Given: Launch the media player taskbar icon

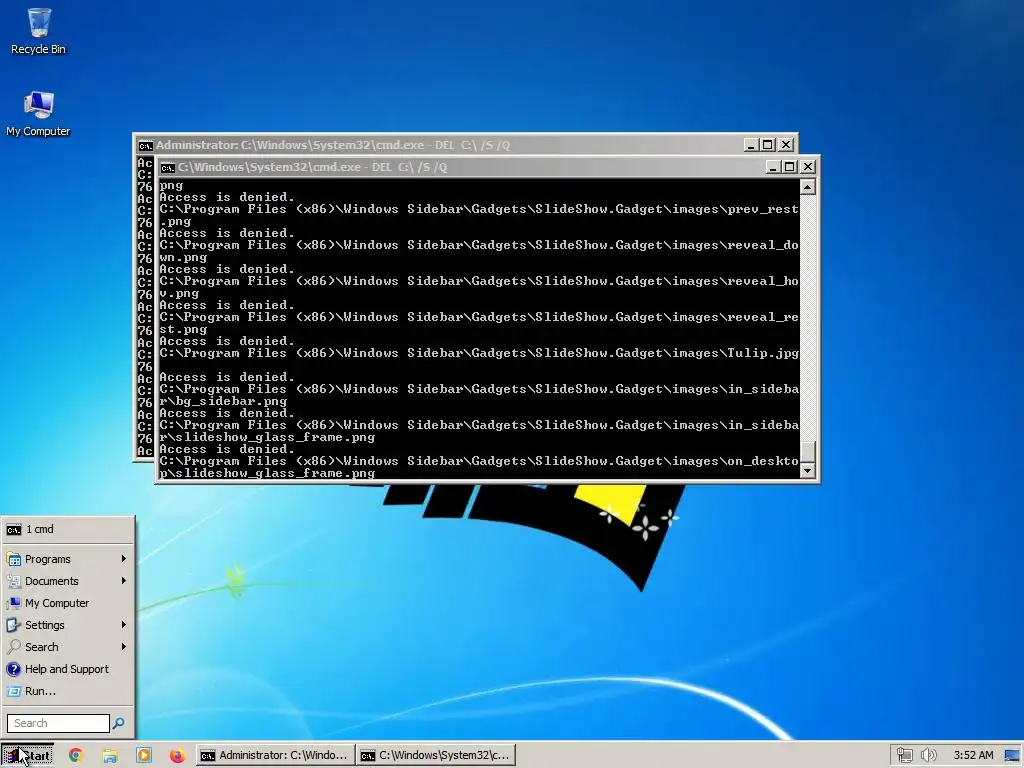Looking at the screenshot, I should [x=144, y=756].
